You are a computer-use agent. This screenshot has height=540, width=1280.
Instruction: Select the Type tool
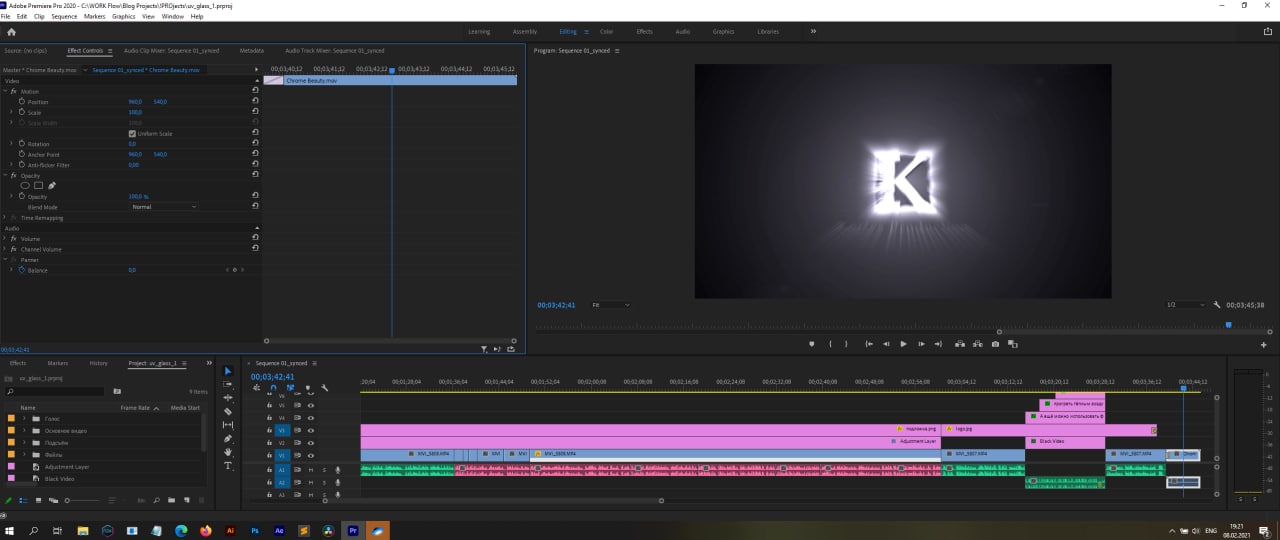(227, 466)
